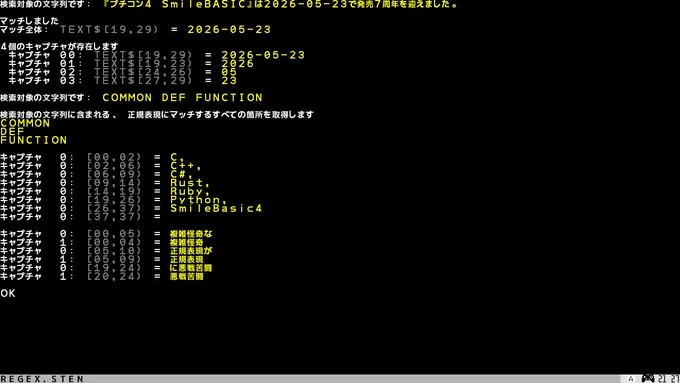Click the 2026-05-23 value in the マッチ全体 row
The height and width of the screenshot is (383, 680).
coord(229,29)
